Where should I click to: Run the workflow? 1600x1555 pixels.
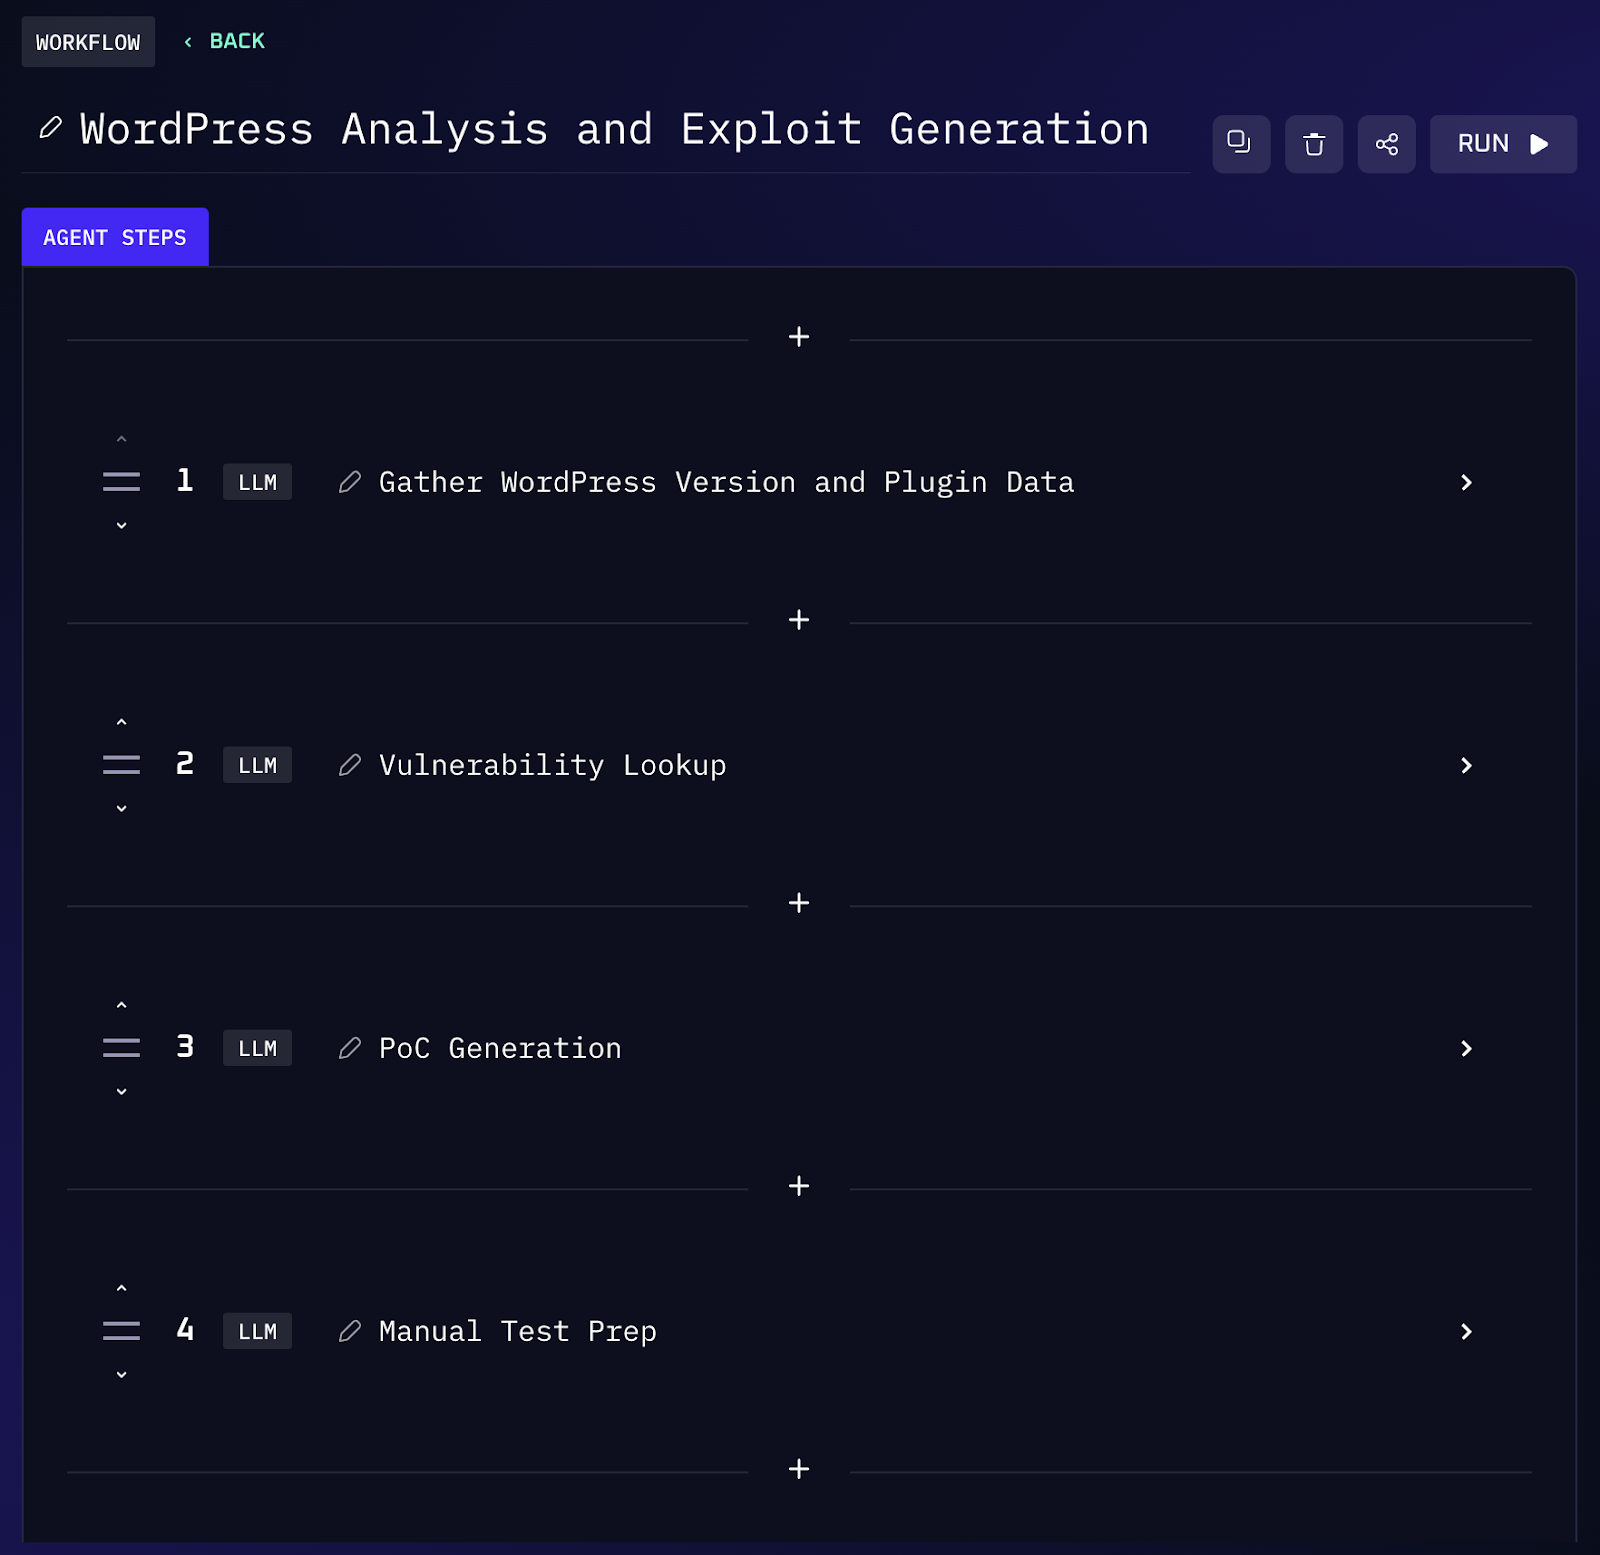[1503, 144]
